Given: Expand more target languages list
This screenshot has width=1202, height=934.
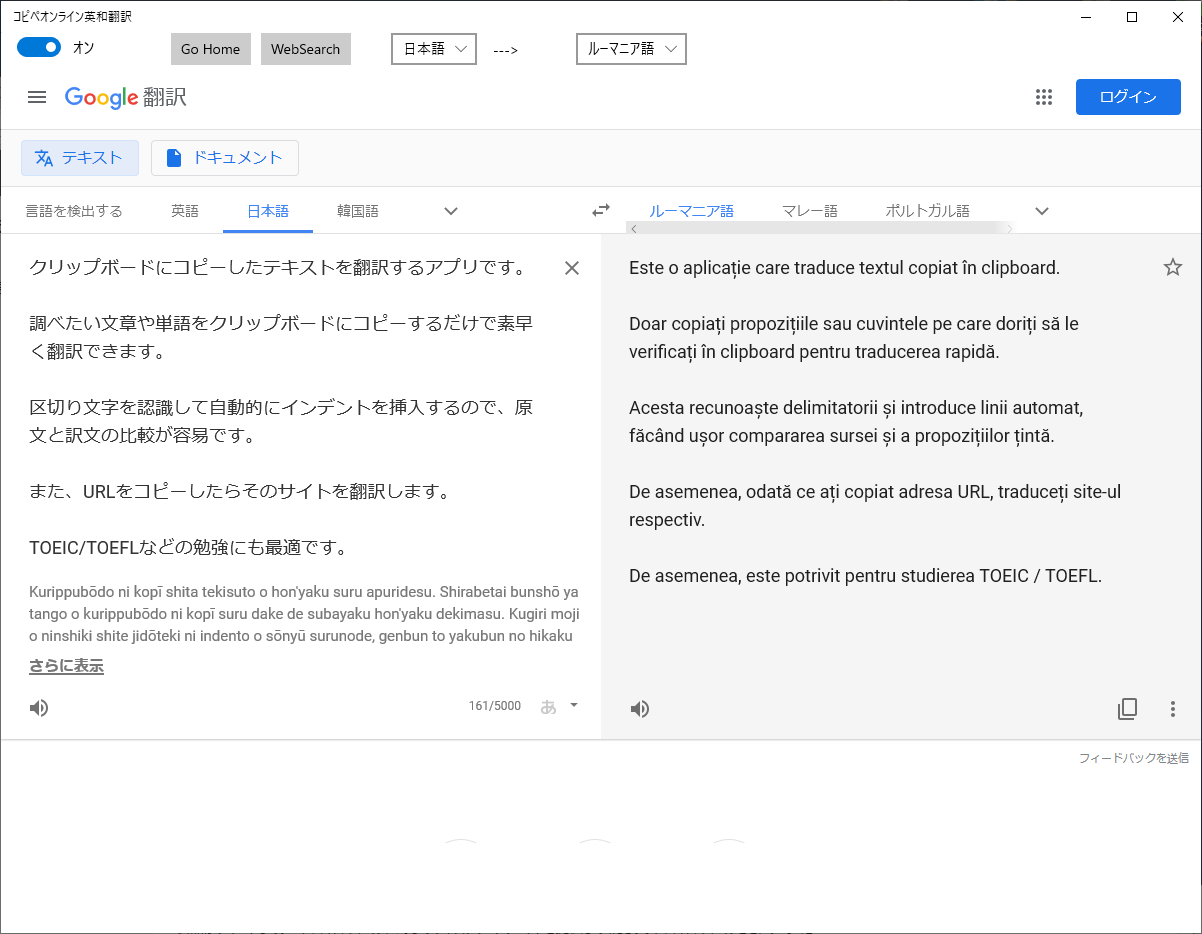Looking at the screenshot, I should click(1042, 211).
